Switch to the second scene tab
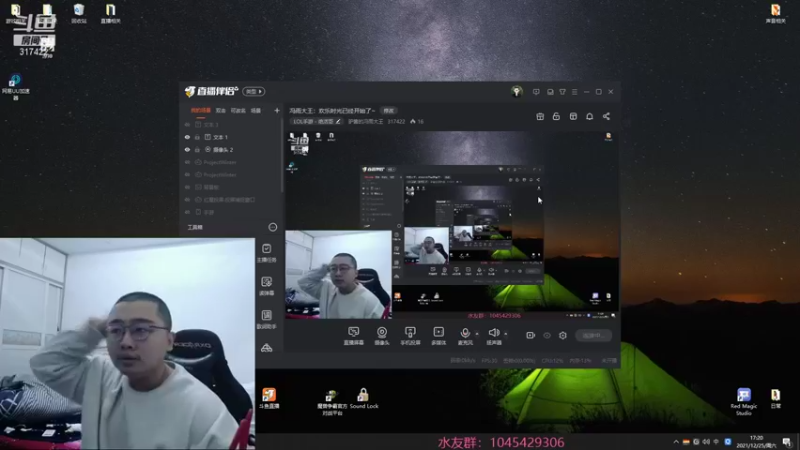The height and width of the screenshot is (450, 800). [x=220, y=110]
